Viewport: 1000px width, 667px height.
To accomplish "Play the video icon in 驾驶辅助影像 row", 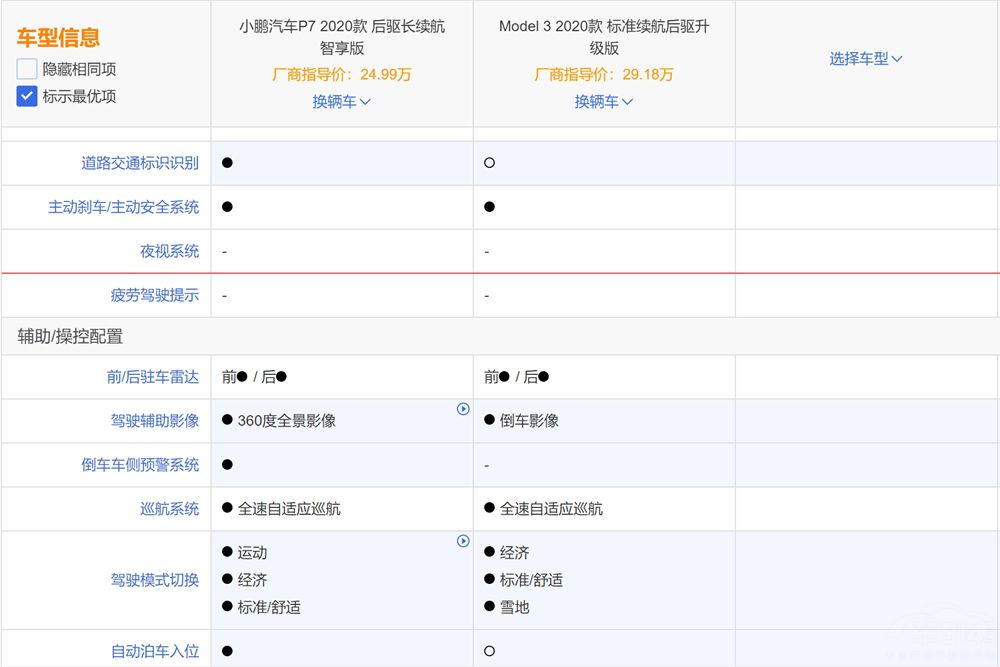I will (463, 409).
